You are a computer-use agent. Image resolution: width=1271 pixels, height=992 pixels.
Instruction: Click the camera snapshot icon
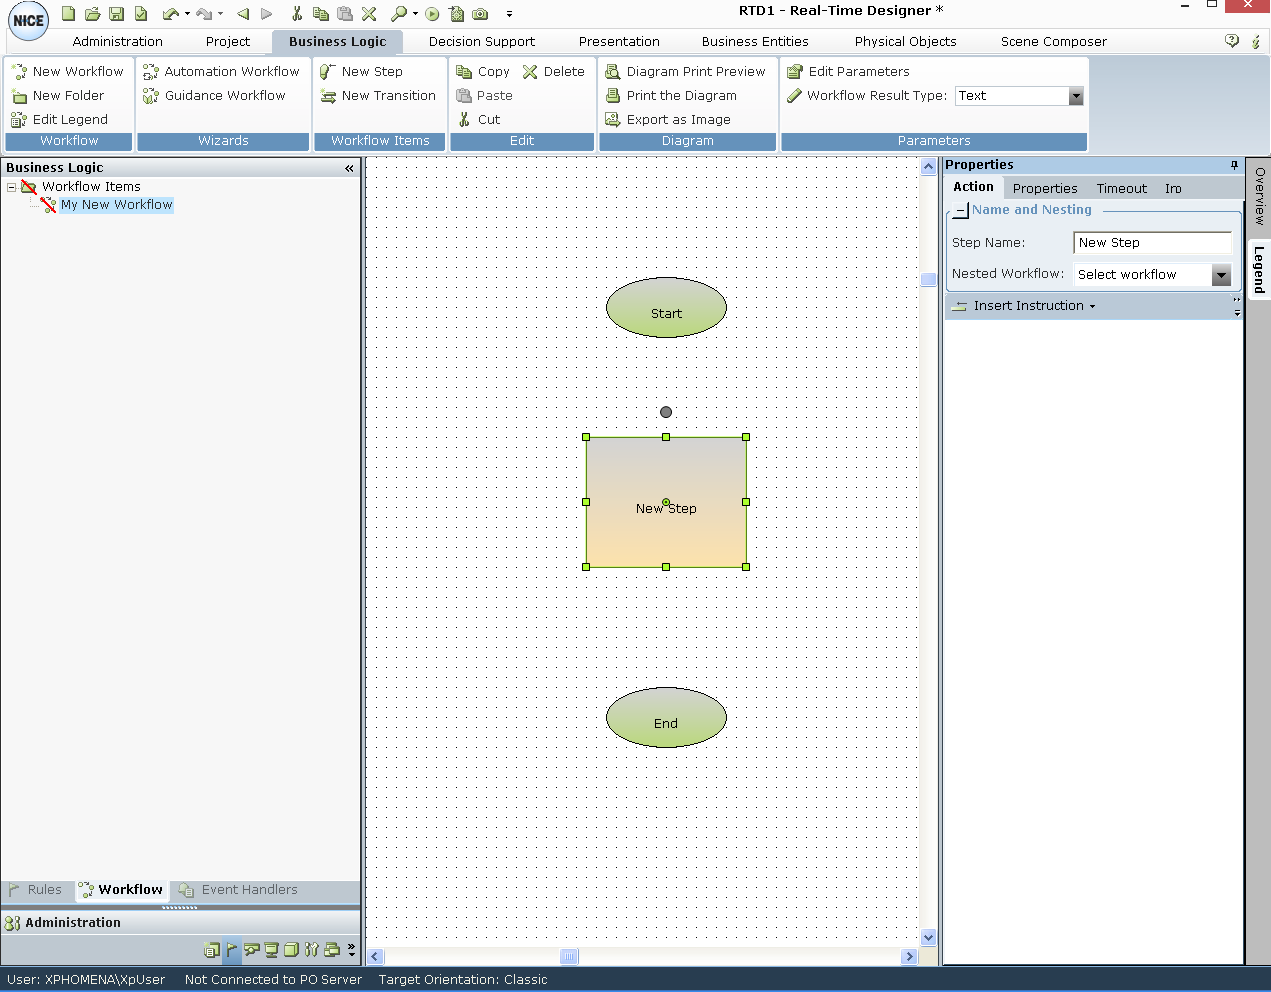pos(480,14)
